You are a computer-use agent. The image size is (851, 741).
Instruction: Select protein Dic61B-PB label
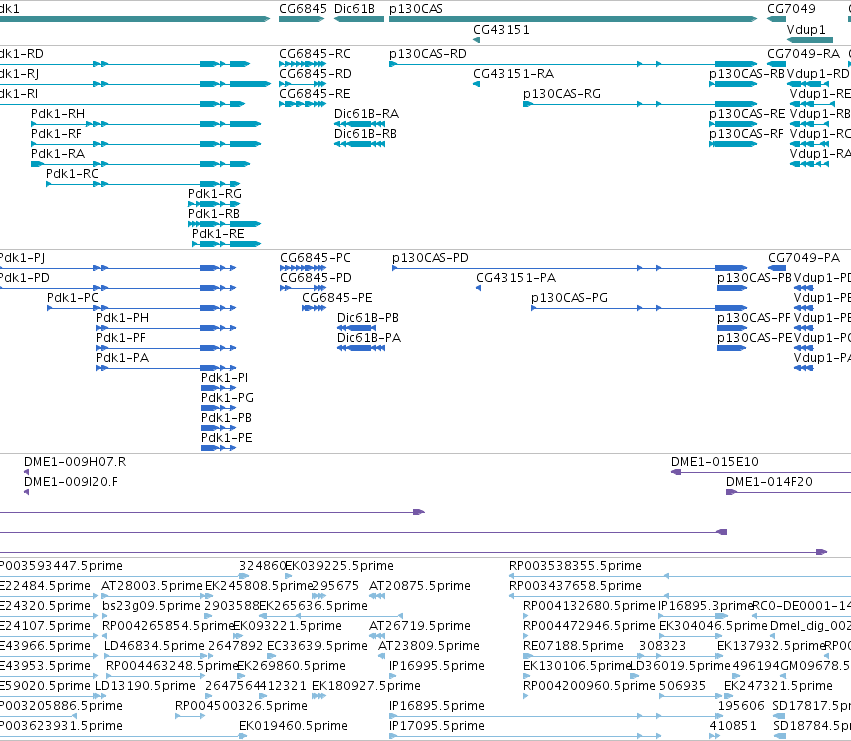(368, 318)
